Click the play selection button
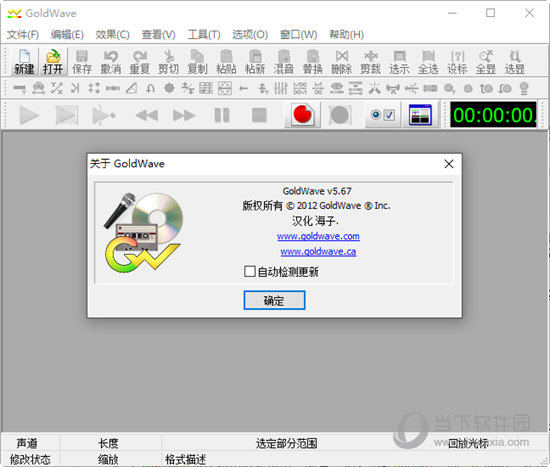 (67, 115)
